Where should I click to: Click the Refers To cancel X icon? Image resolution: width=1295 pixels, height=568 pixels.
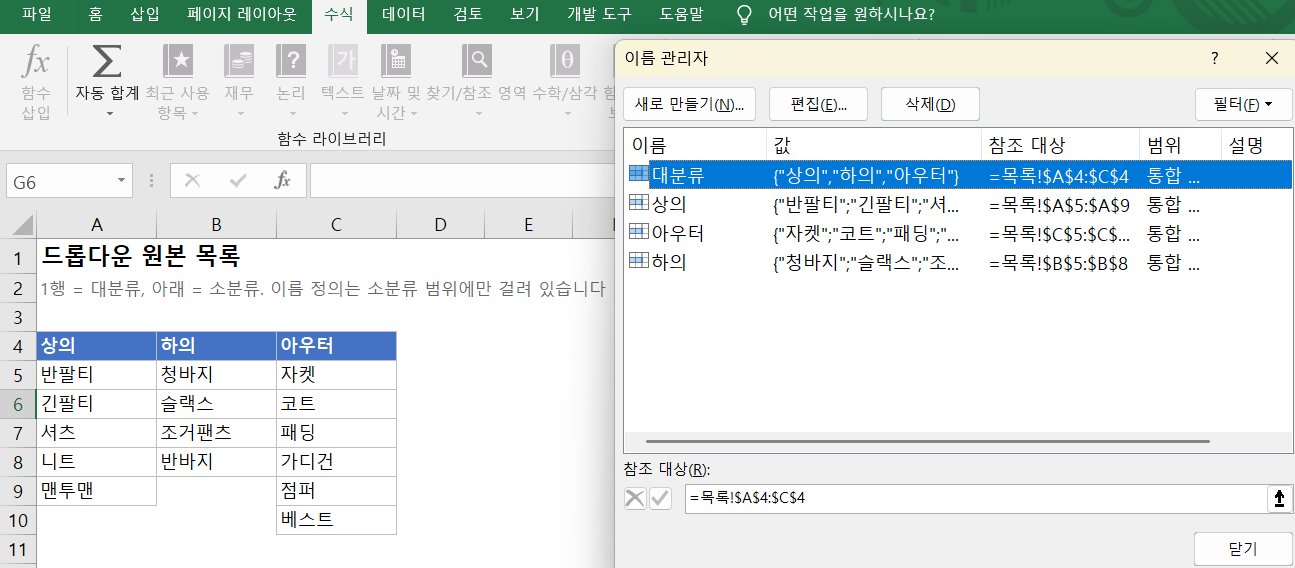635,498
